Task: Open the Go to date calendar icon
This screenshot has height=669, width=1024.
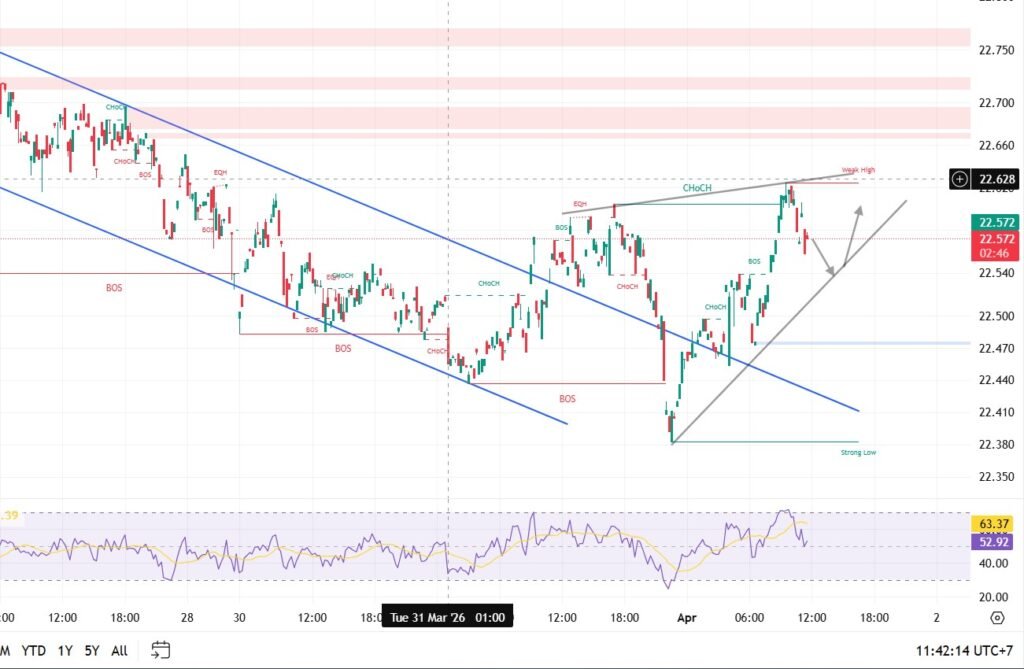Action: [160, 650]
